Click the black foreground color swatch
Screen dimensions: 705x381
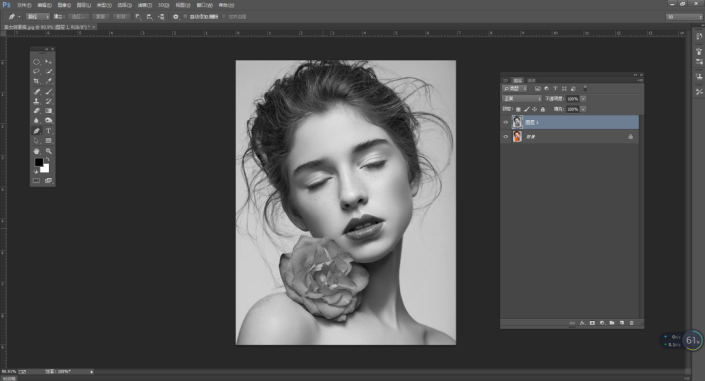coord(39,162)
